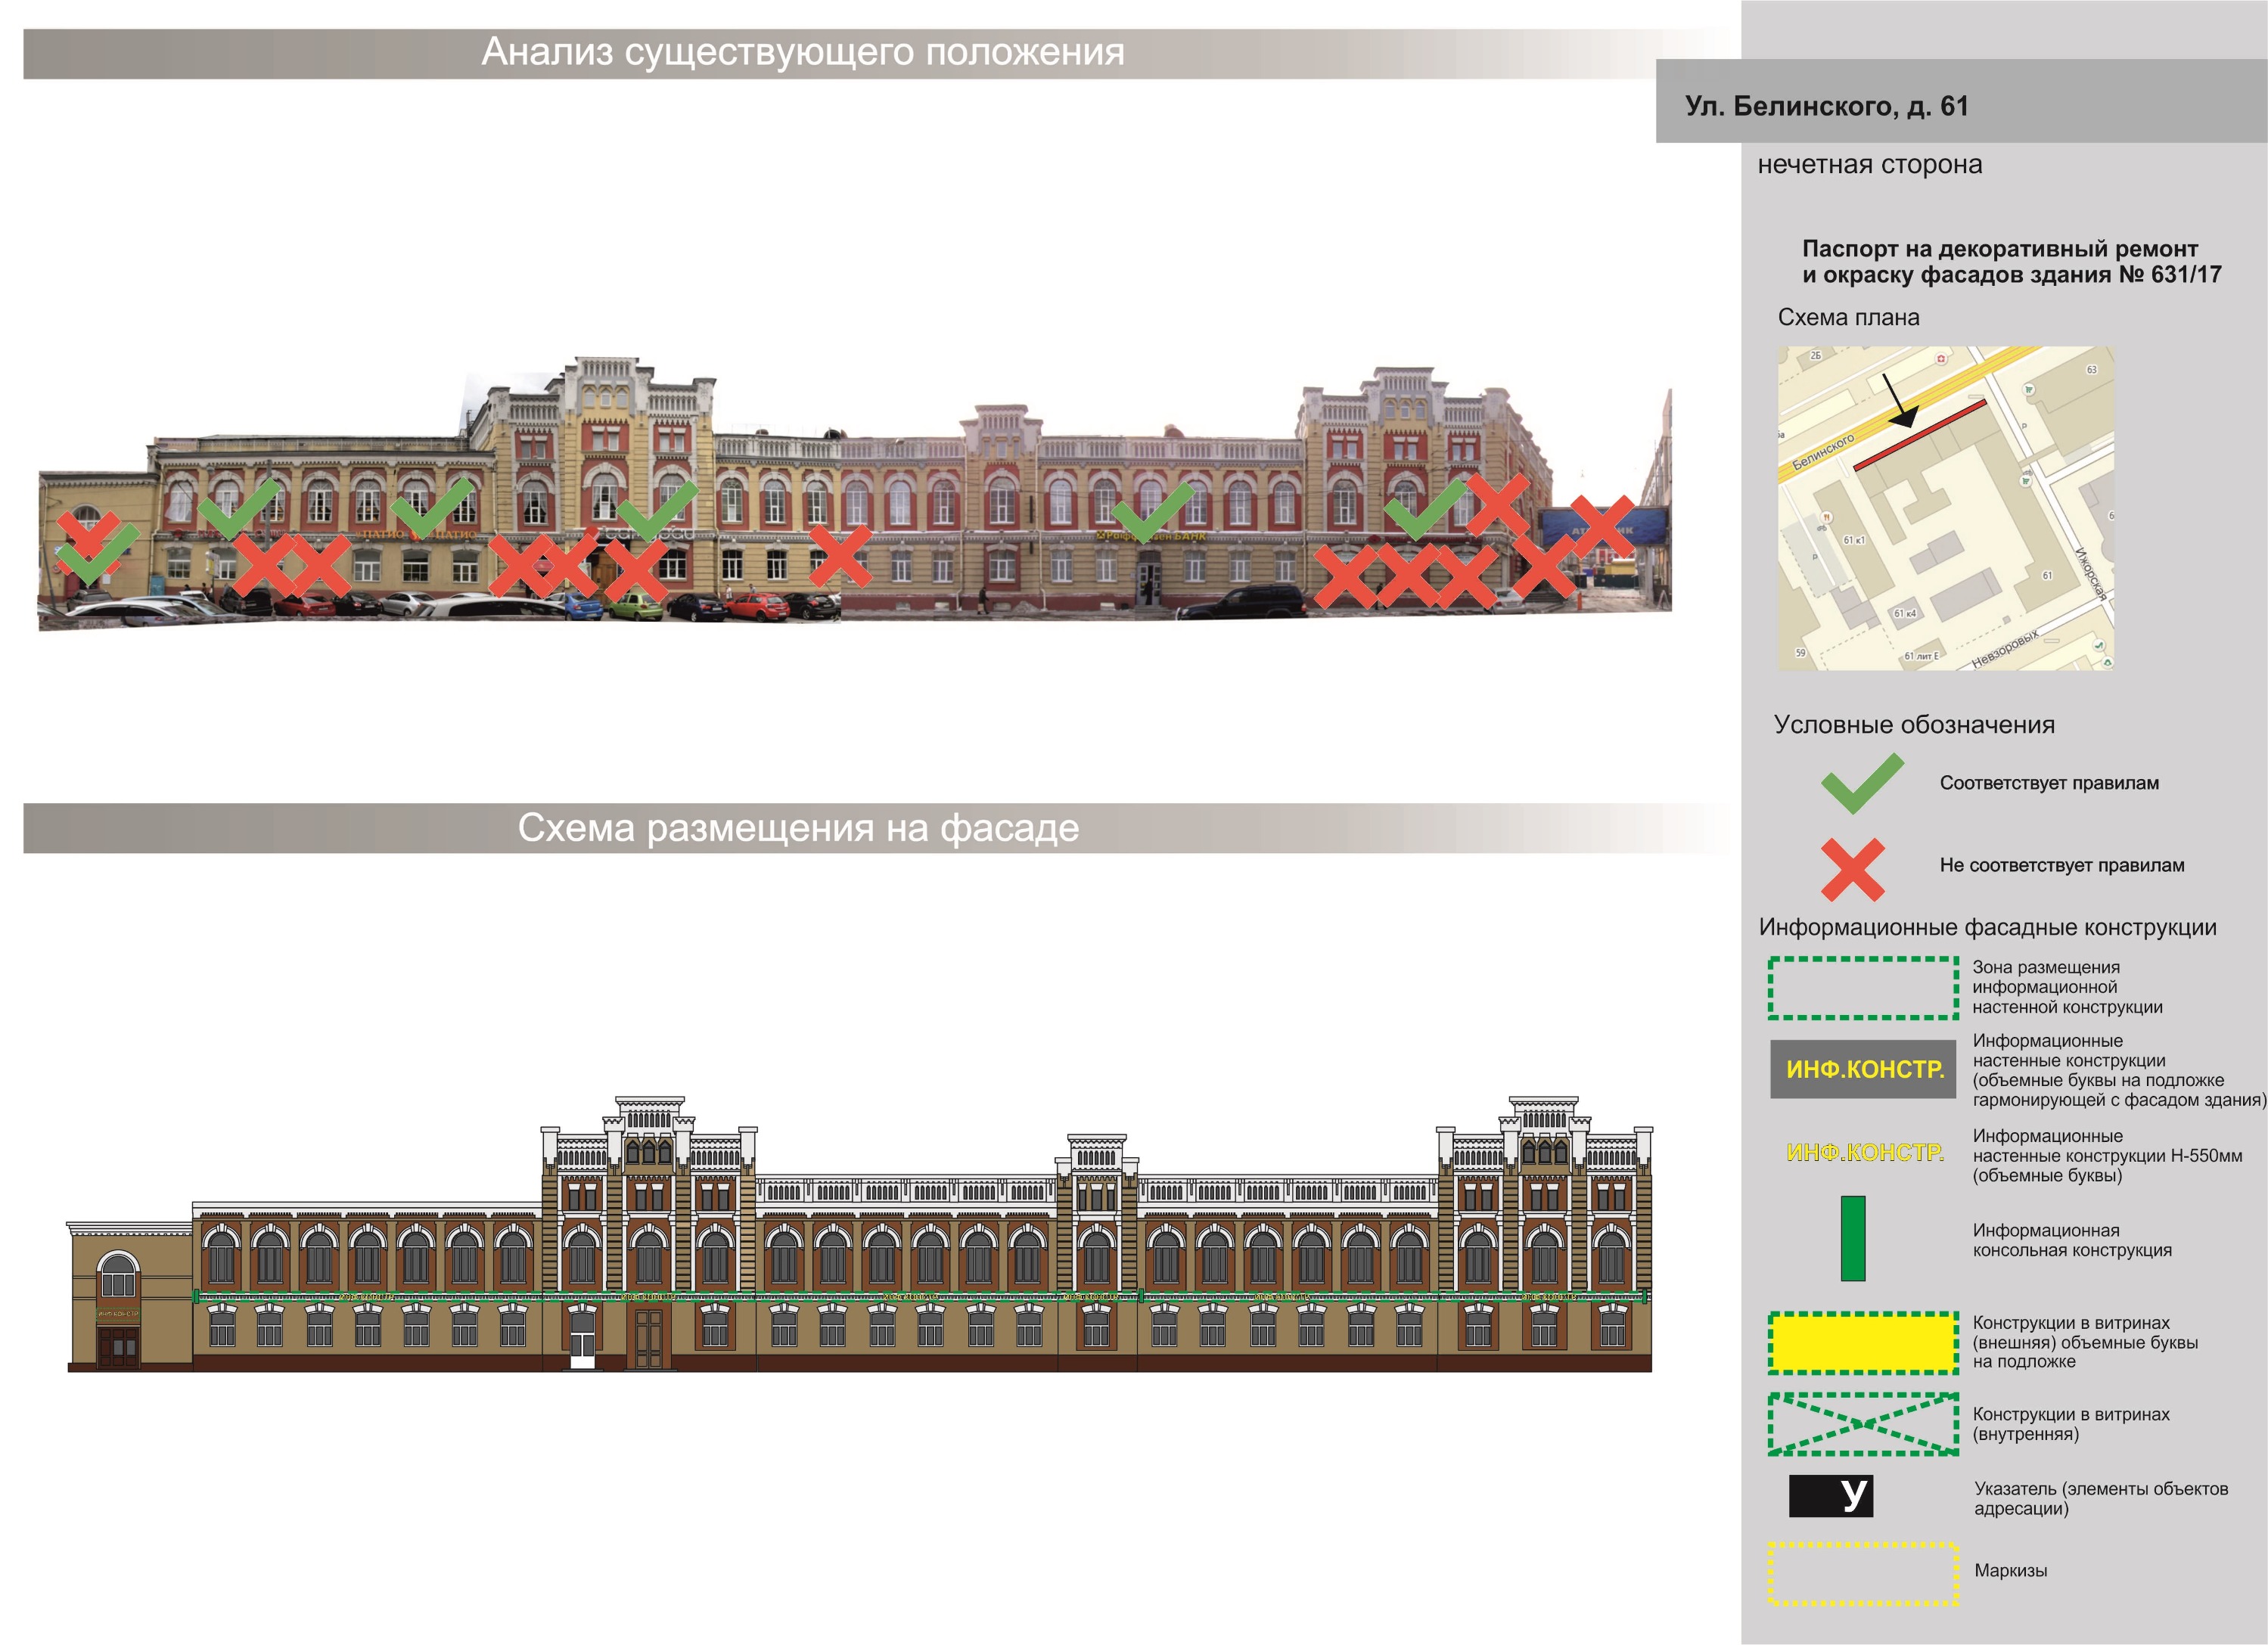
Task: Click yellow ИНФ.КОНСТР. letters without background
Action: (1865, 1152)
